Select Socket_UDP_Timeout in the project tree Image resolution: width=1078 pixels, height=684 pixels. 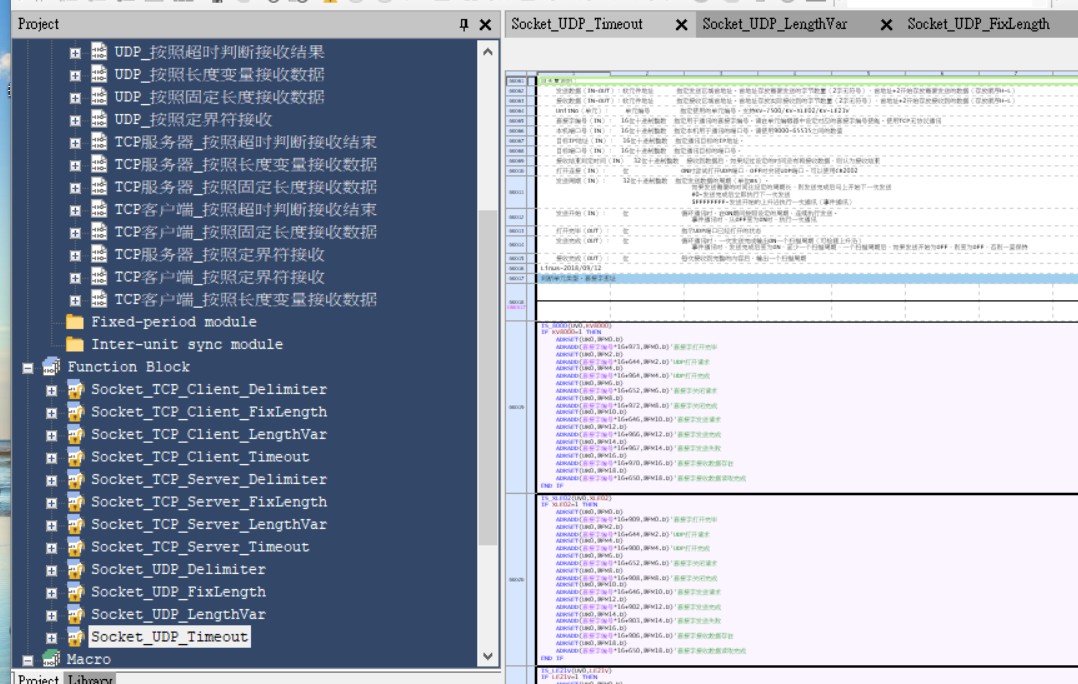click(x=169, y=637)
